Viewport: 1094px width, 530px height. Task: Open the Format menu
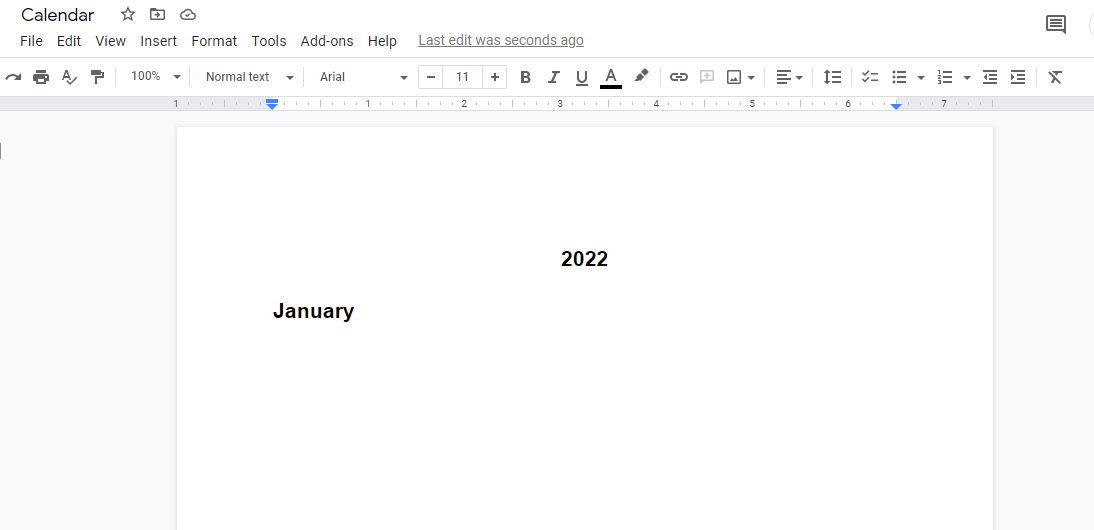pyautogui.click(x=214, y=41)
